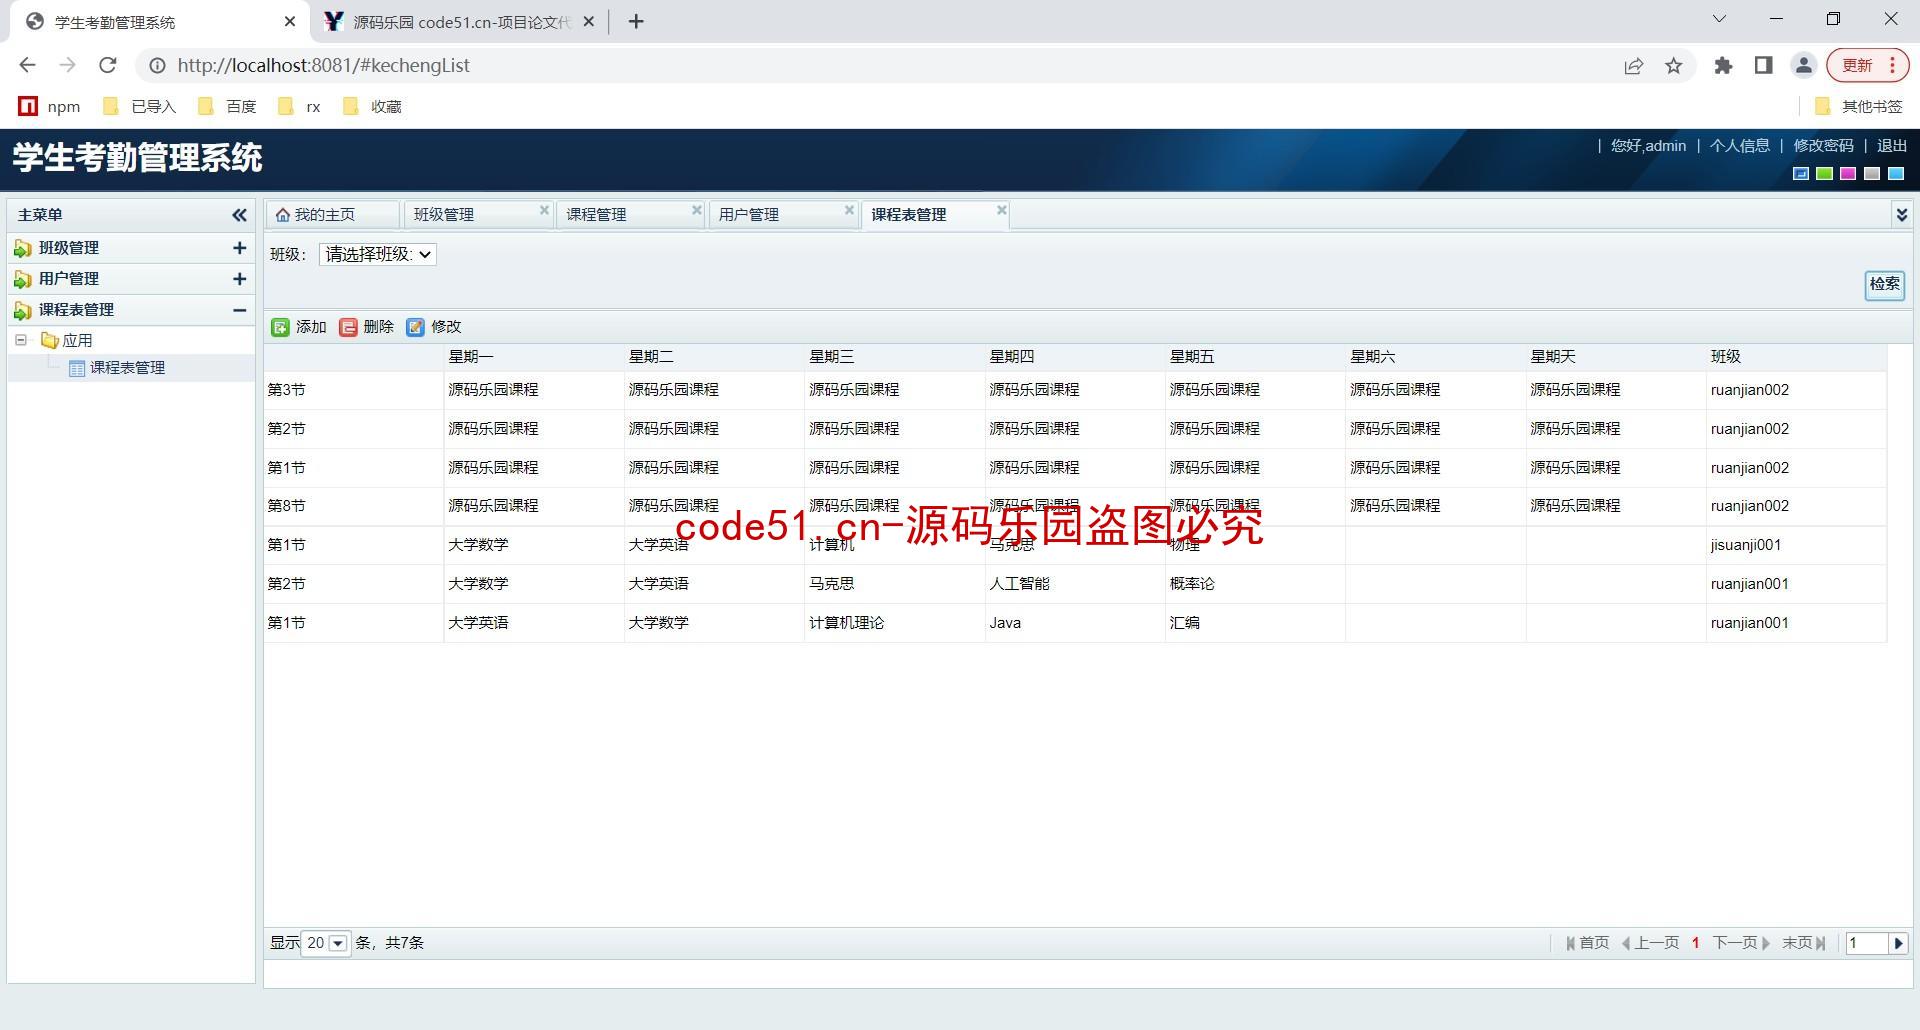
Task: Click the page number input field
Action: (1866, 943)
